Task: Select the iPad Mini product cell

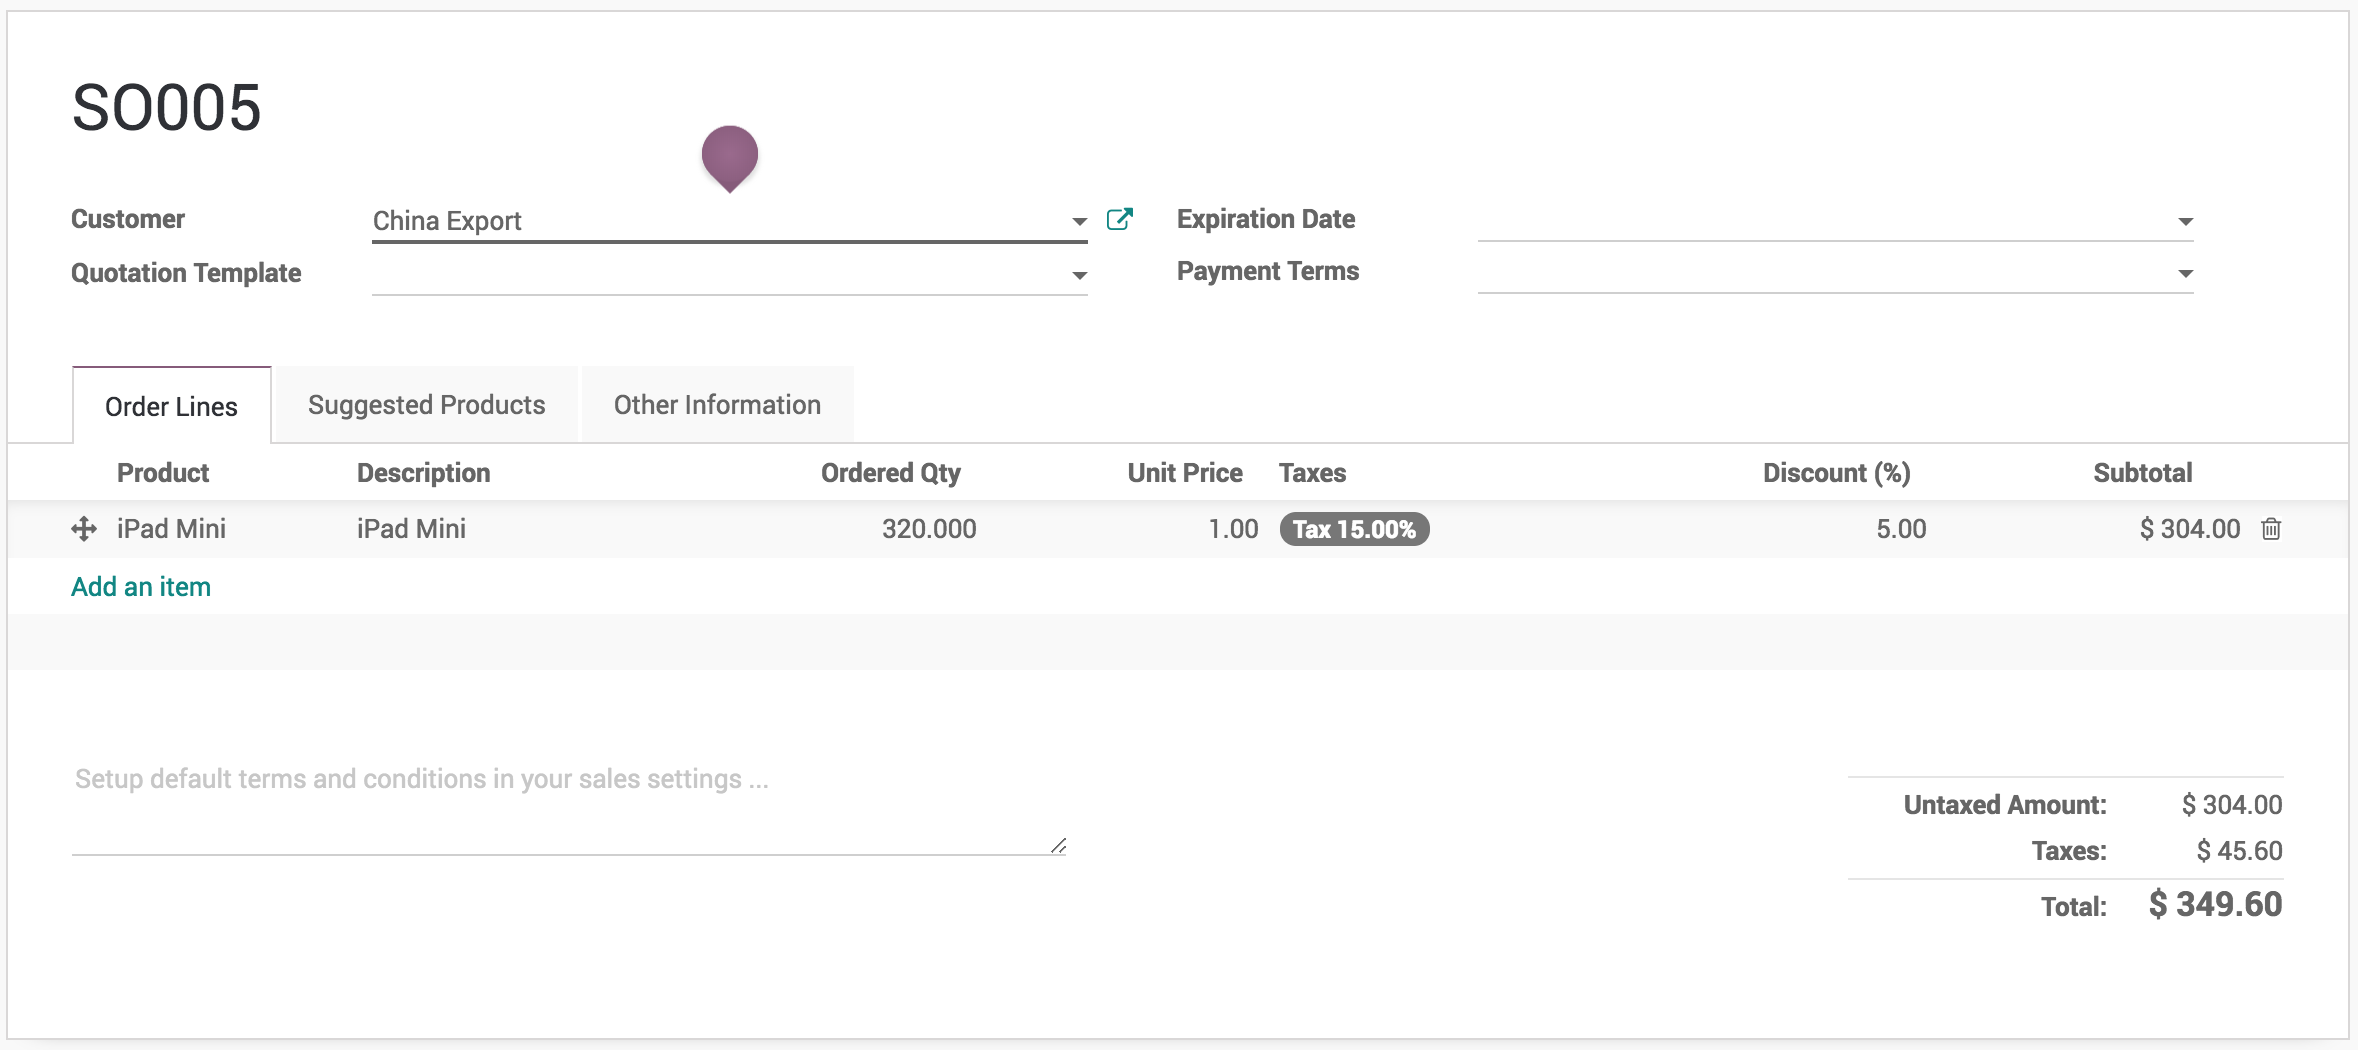Action: point(171,529)
